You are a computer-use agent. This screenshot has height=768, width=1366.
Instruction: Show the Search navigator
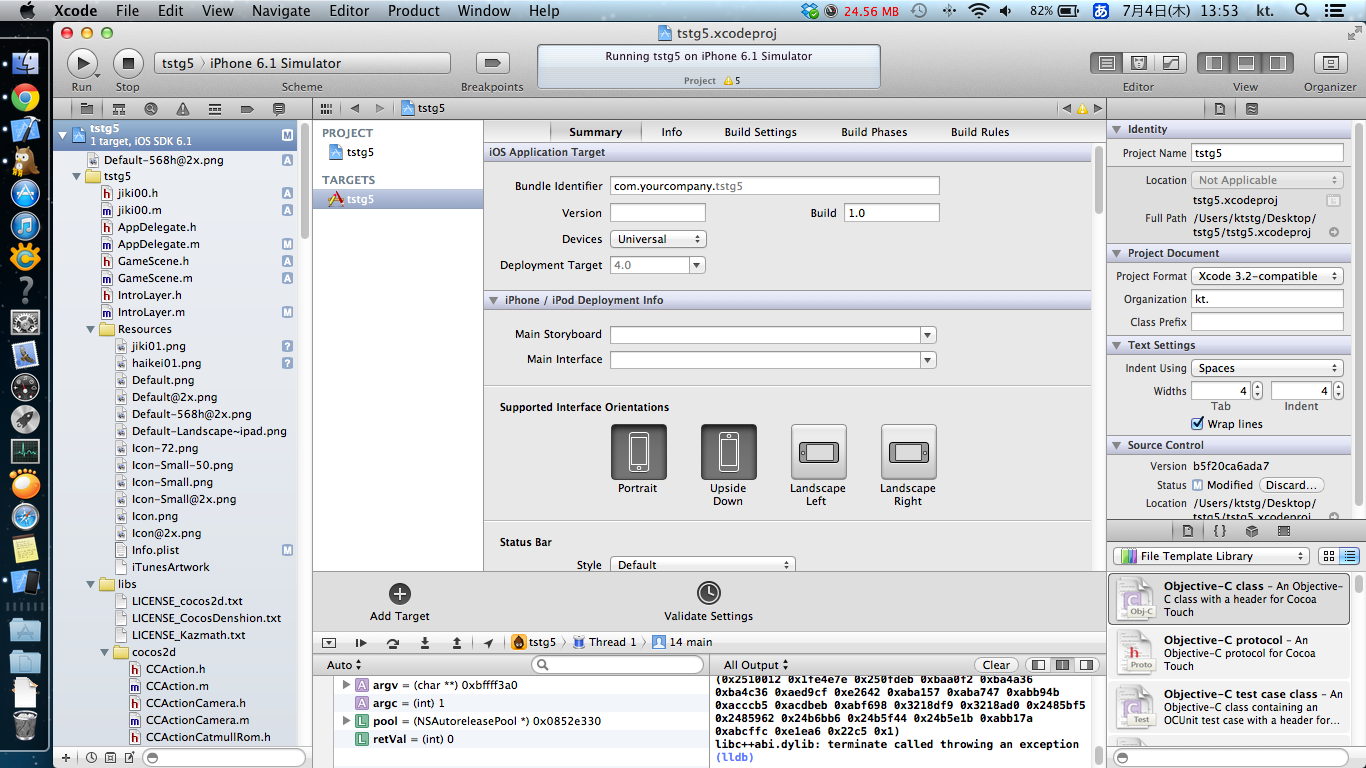pyautogui.click(x=151, y=108)
